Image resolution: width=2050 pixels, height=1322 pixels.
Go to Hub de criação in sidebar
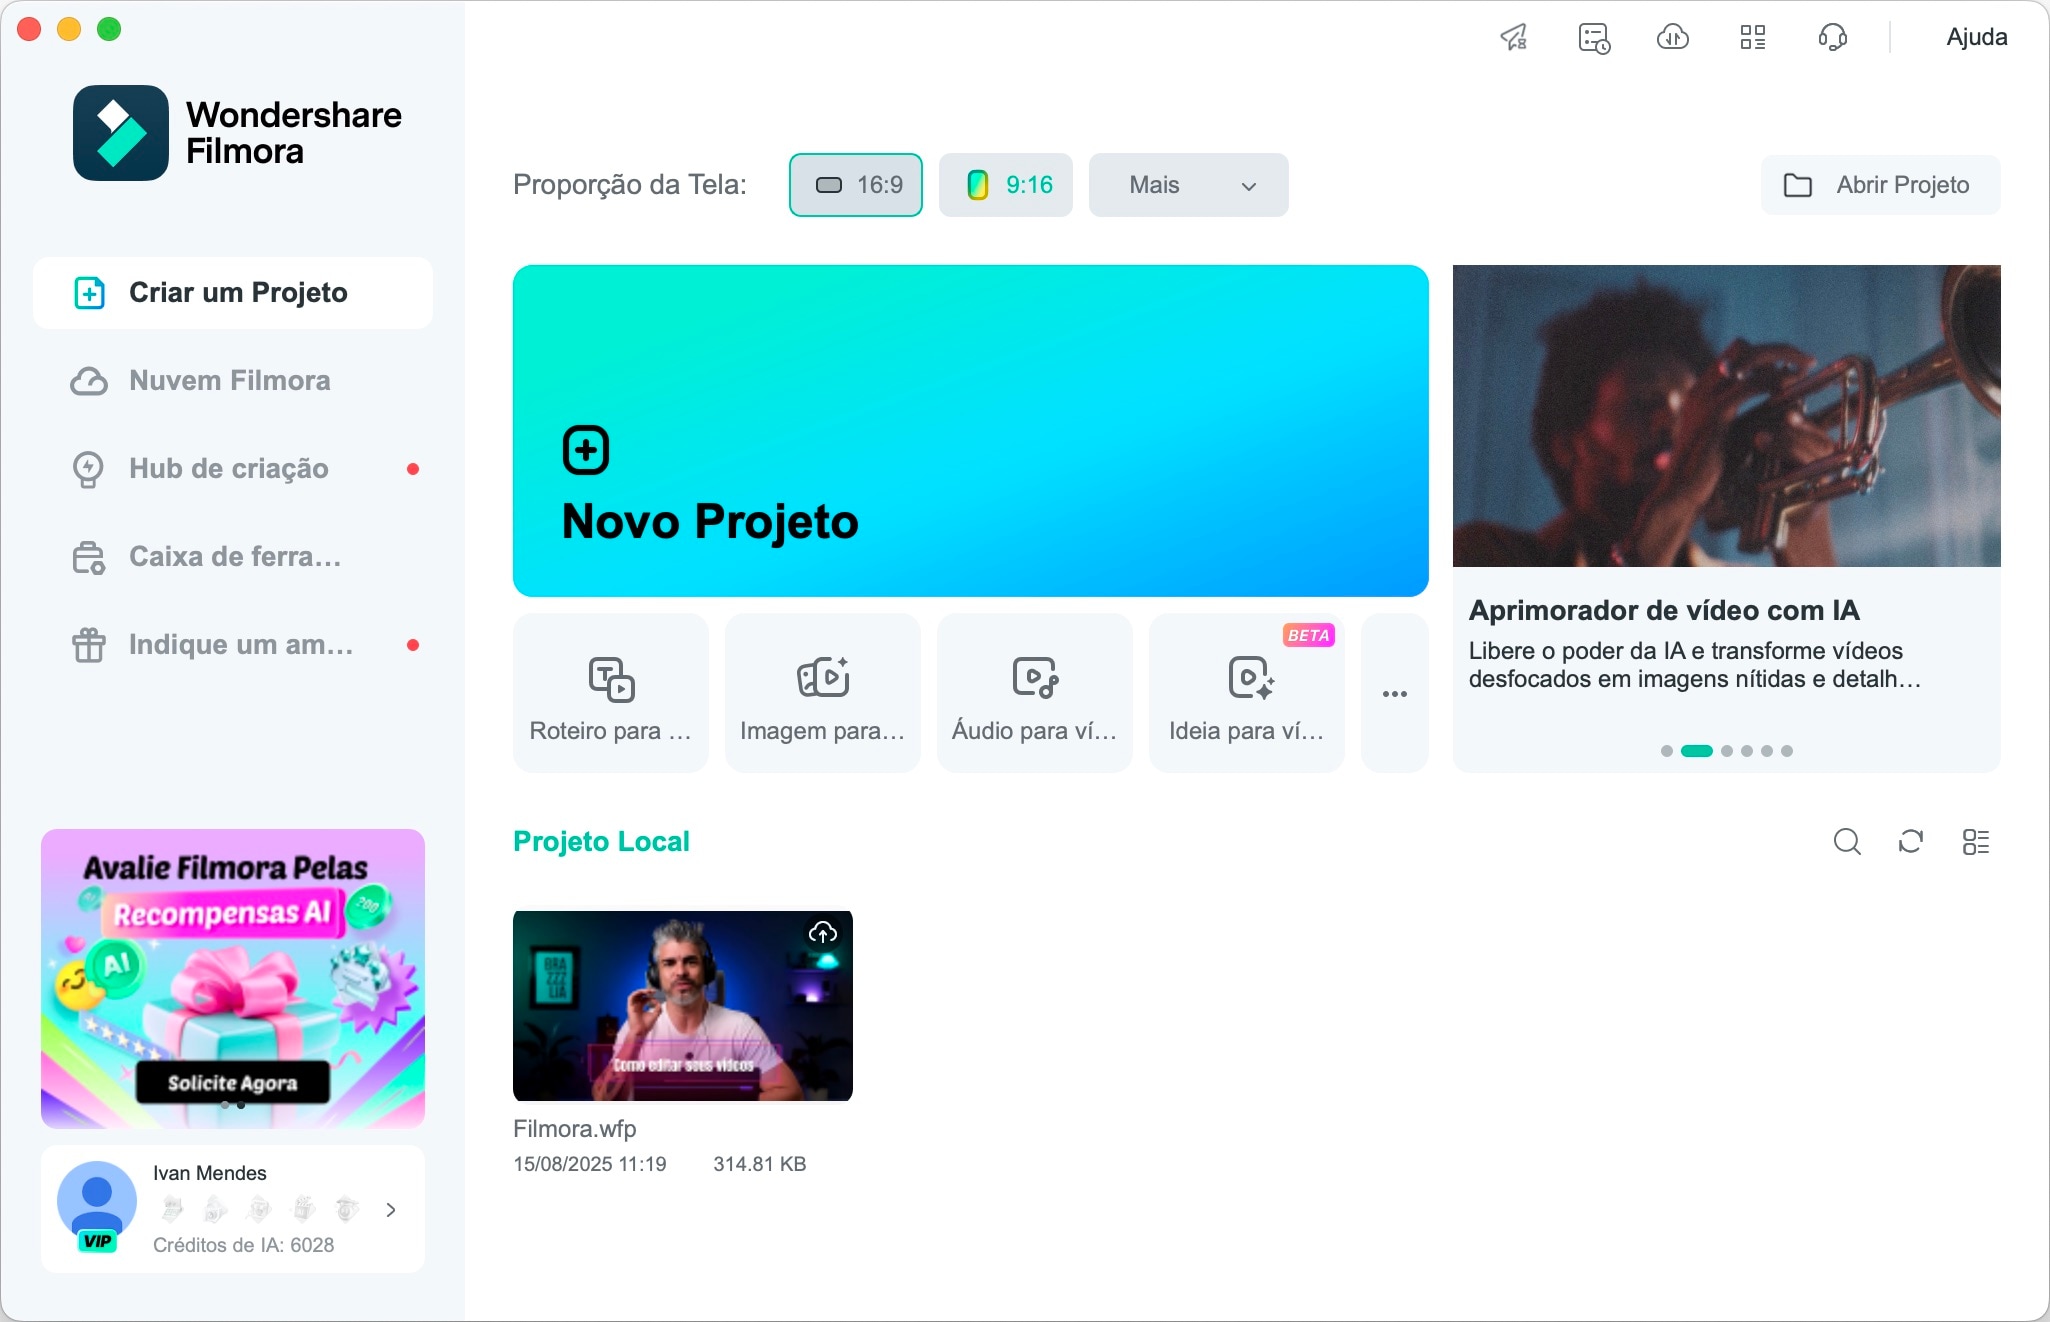click(x=229, y=469)
